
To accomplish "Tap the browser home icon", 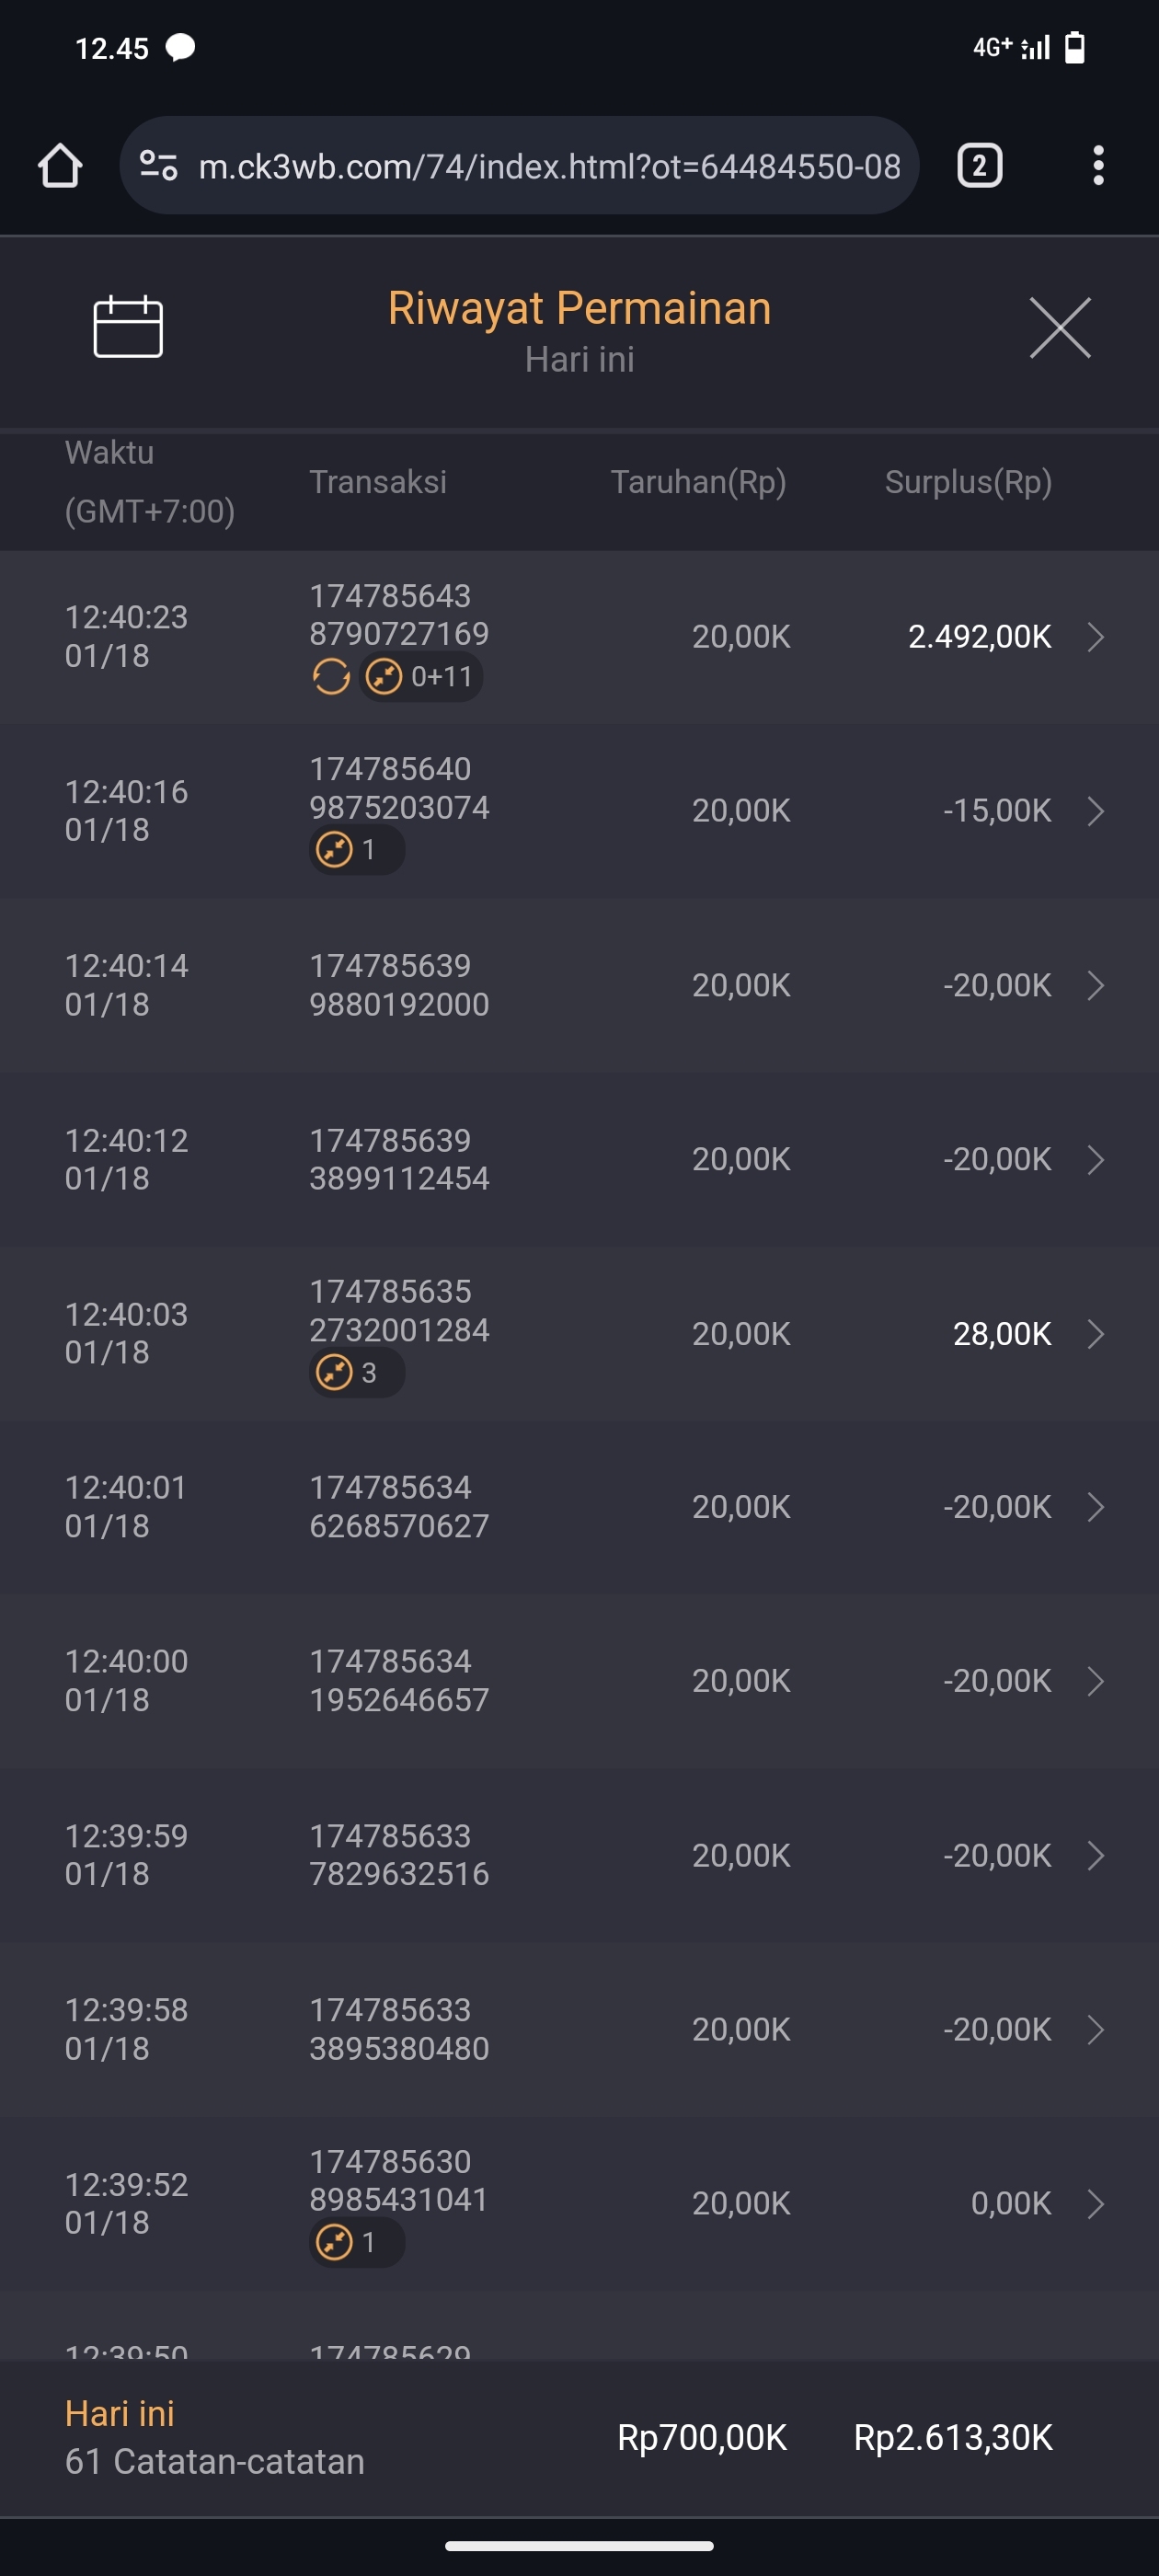I will click(x=60, y=166).
